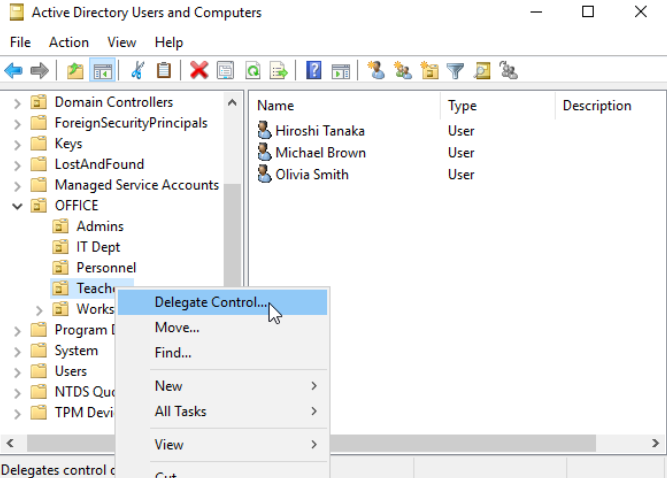Open the Properties toolbar icon
The height and width of the screenshot is (478, 667).
point(225,71)
